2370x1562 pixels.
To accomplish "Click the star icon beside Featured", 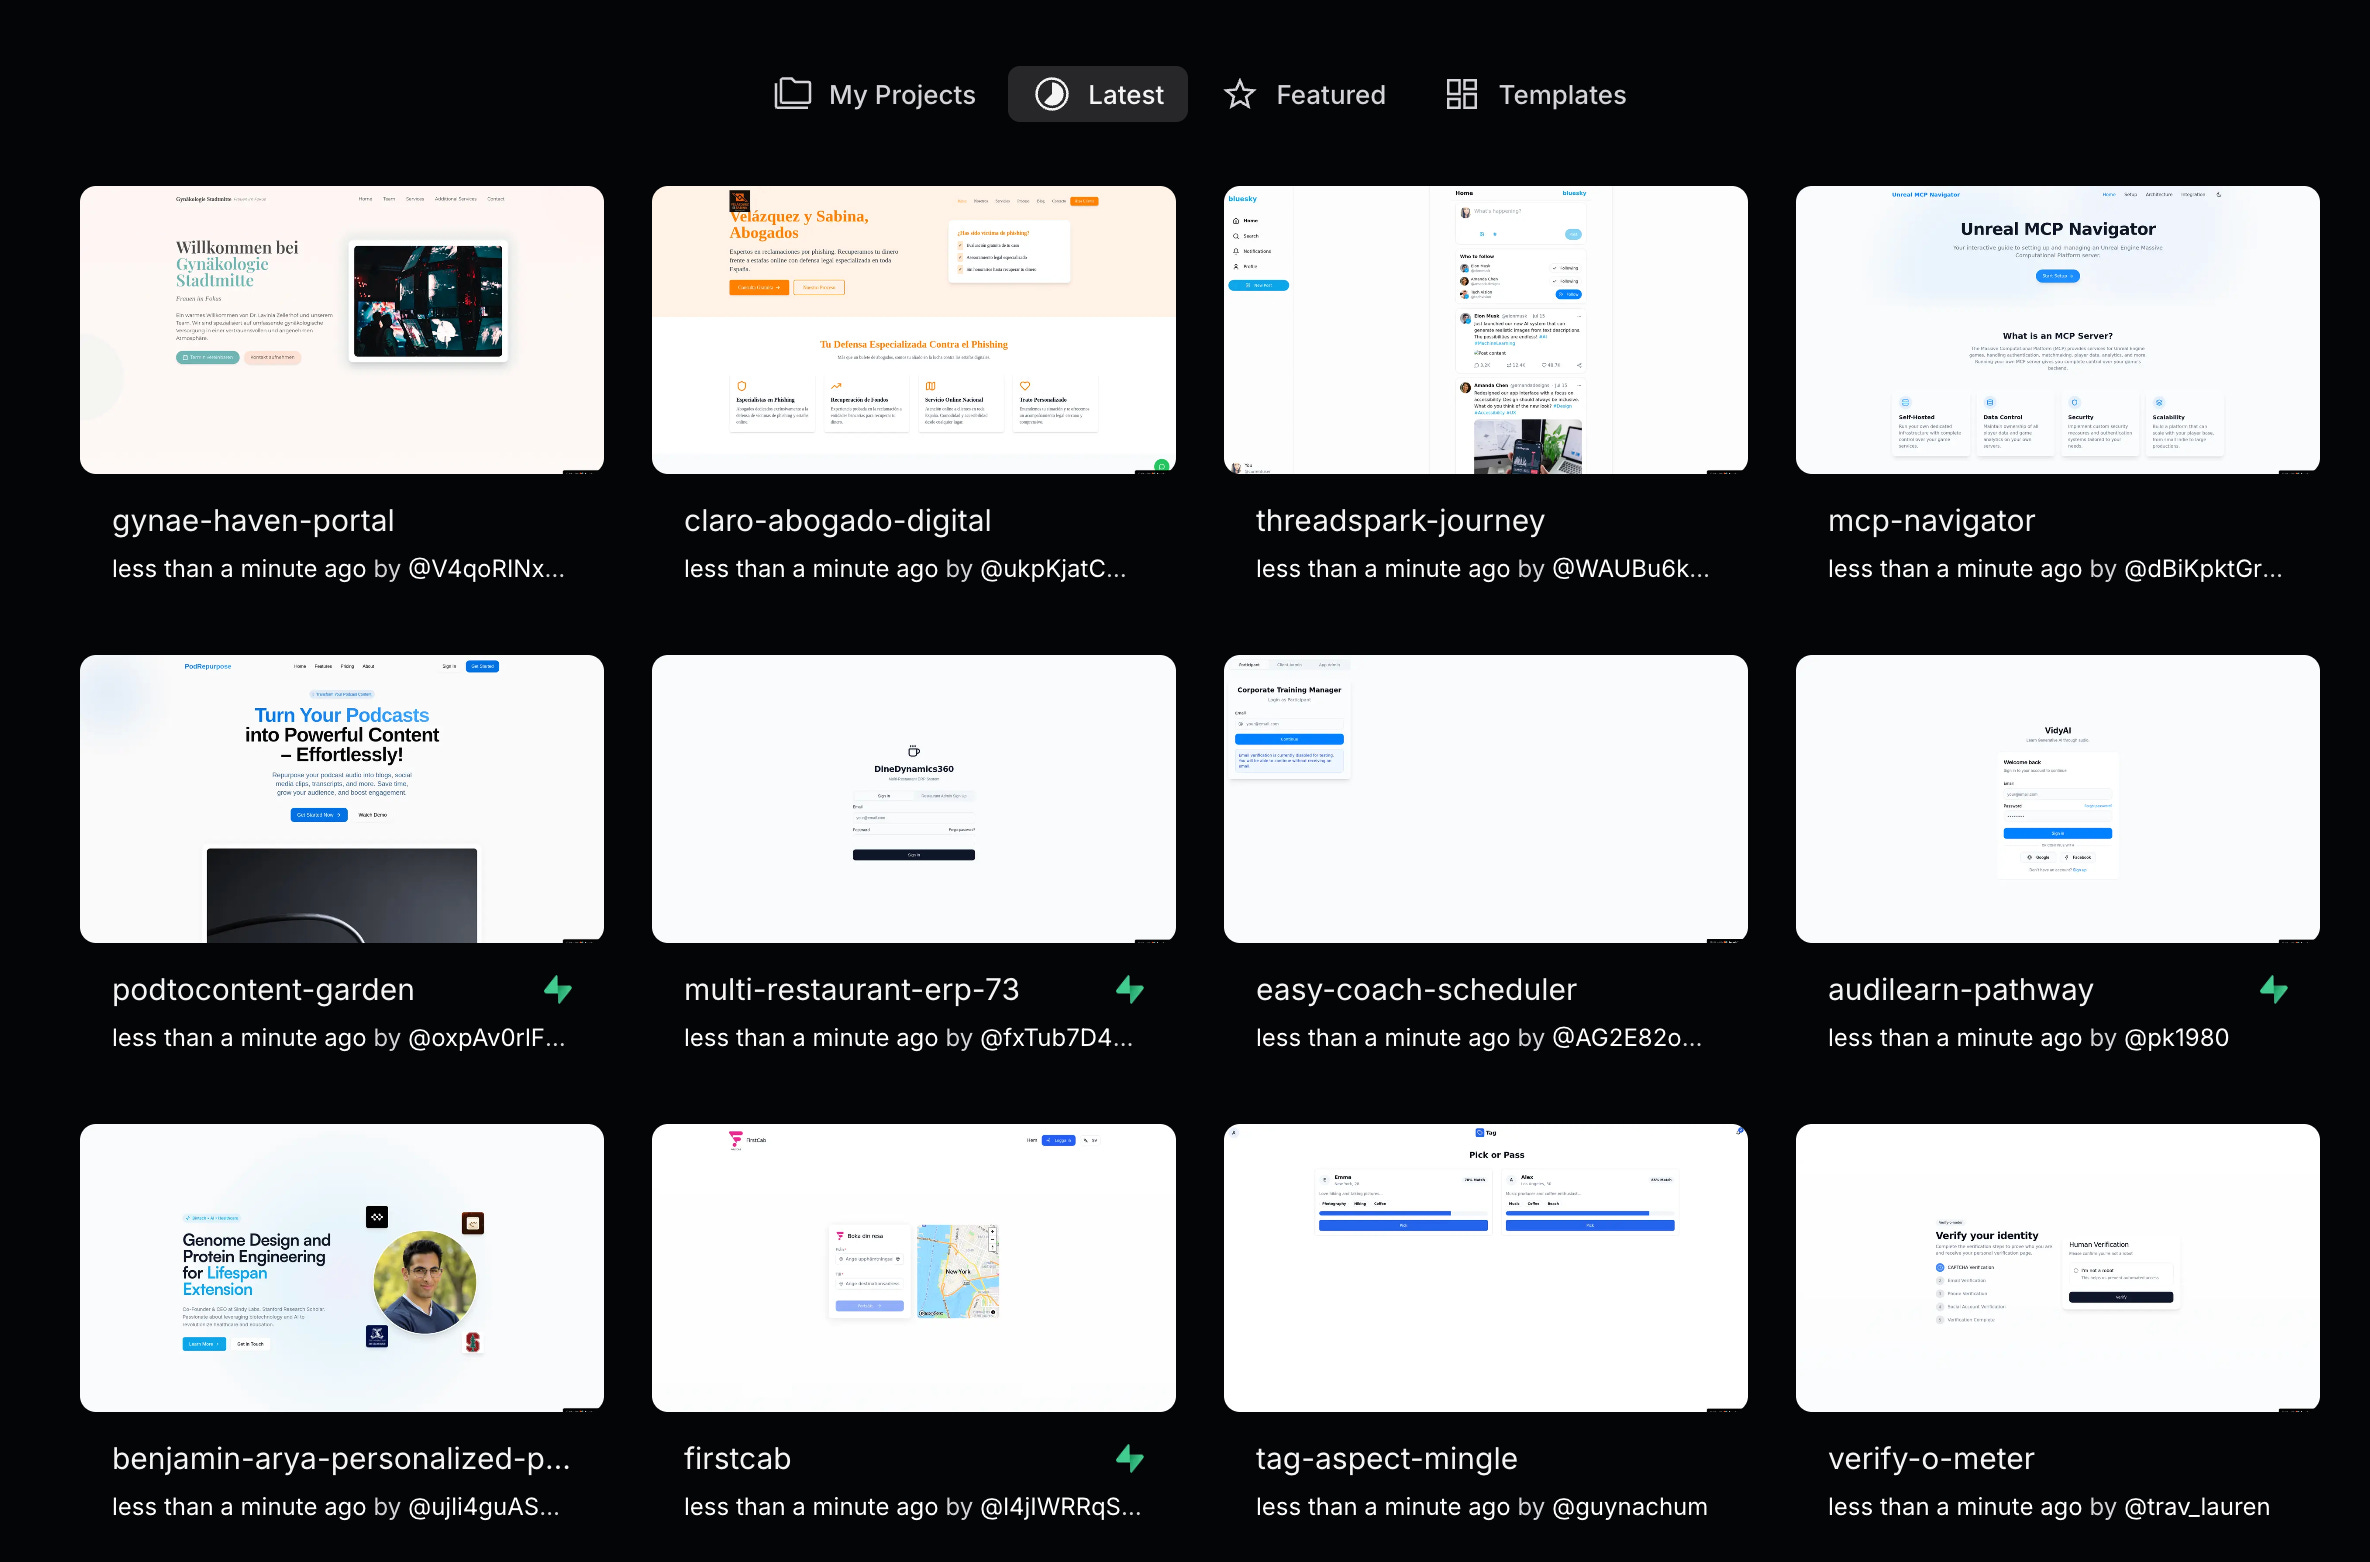I will click(1240, 94).
